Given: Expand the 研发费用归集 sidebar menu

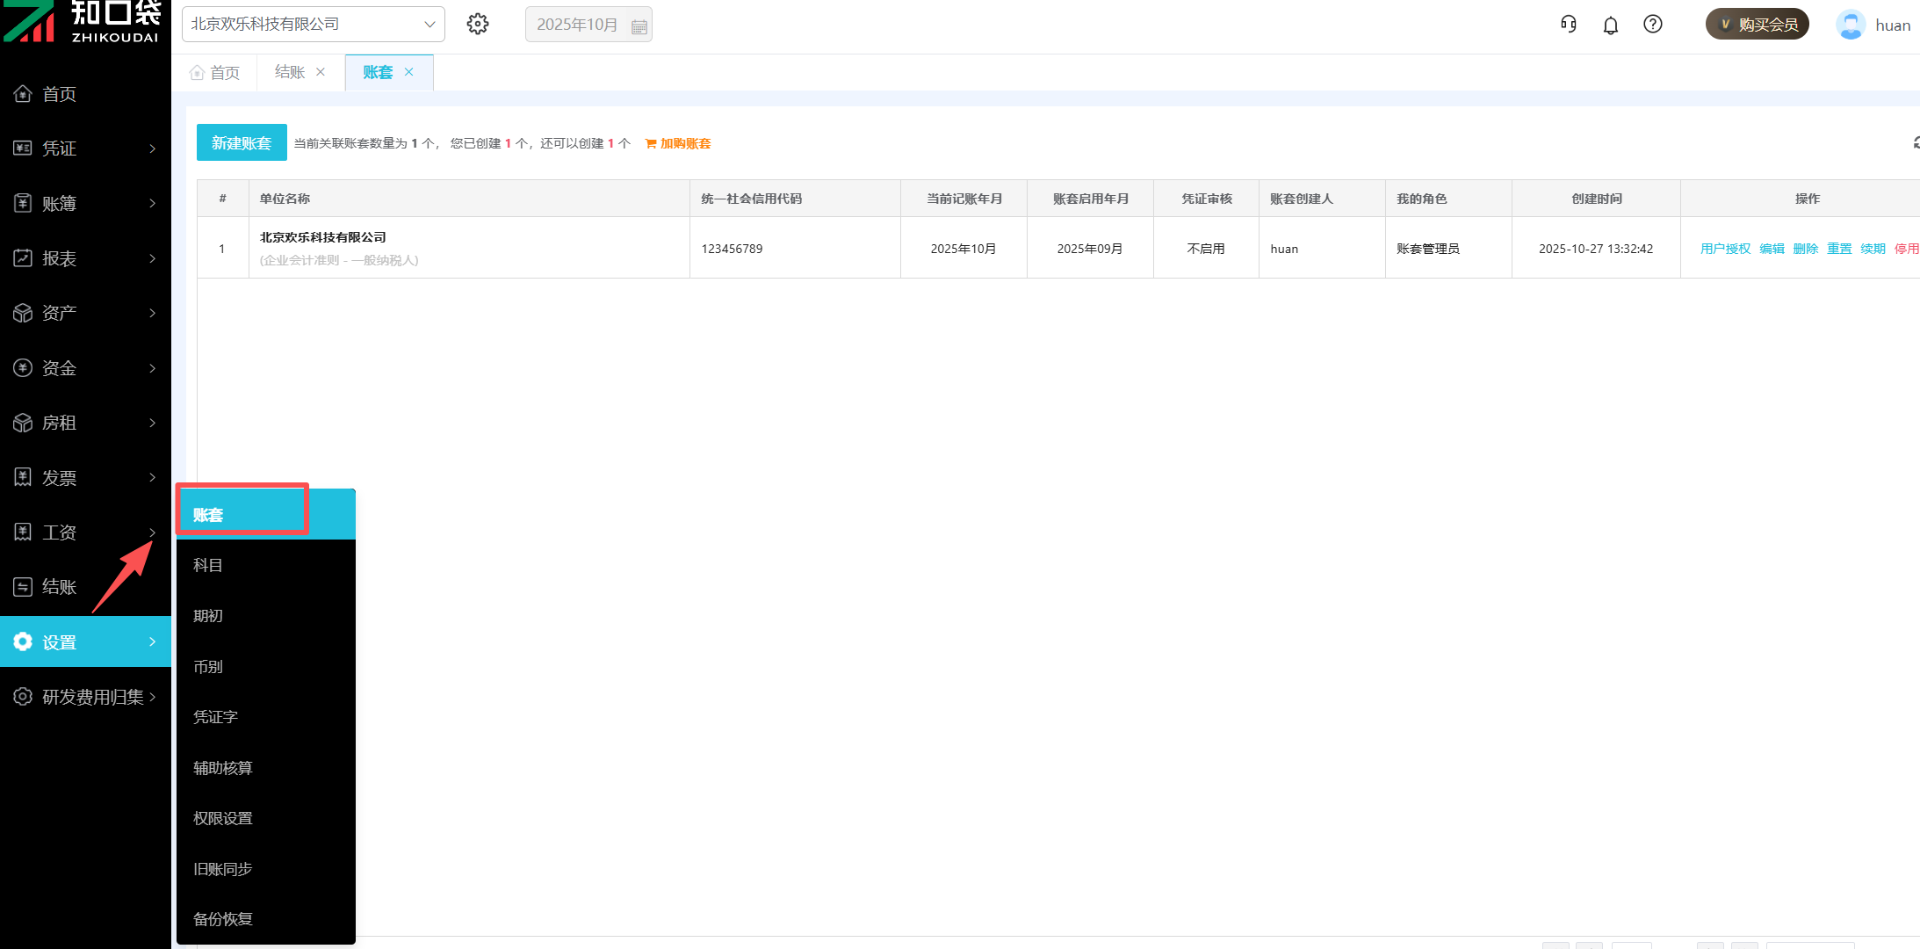Looking at the screenshot, I should 85,697.
